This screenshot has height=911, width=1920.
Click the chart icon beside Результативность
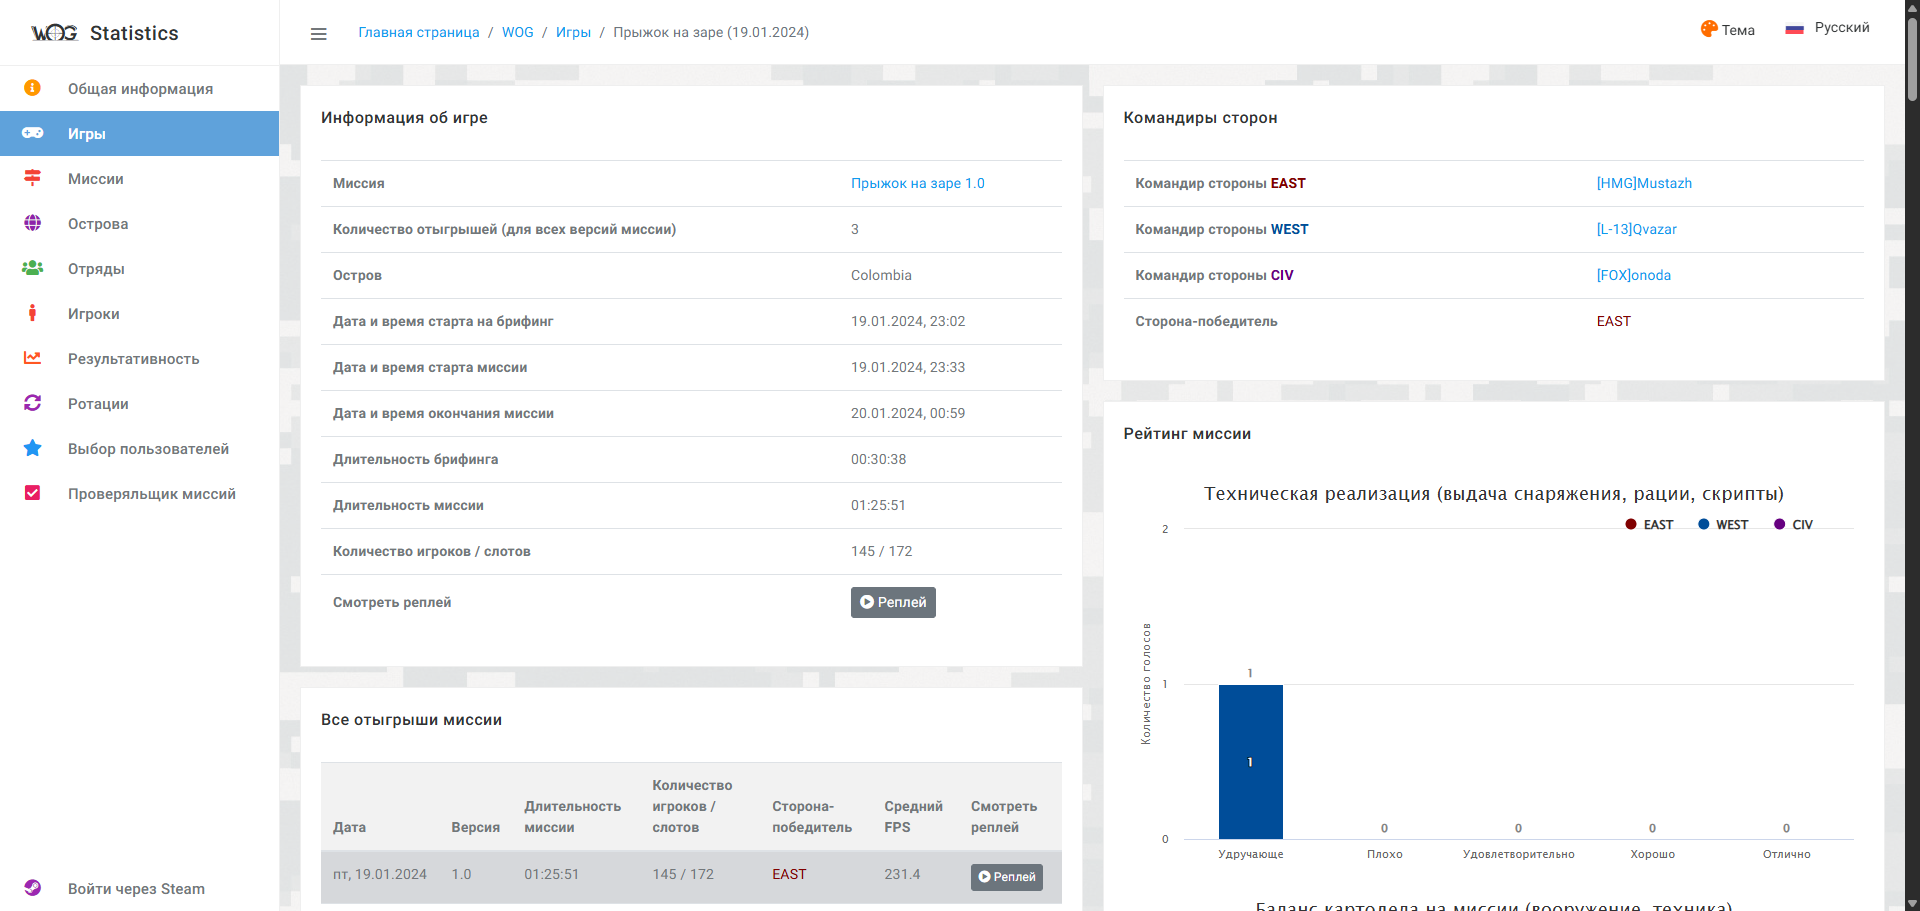click(32, 358)
